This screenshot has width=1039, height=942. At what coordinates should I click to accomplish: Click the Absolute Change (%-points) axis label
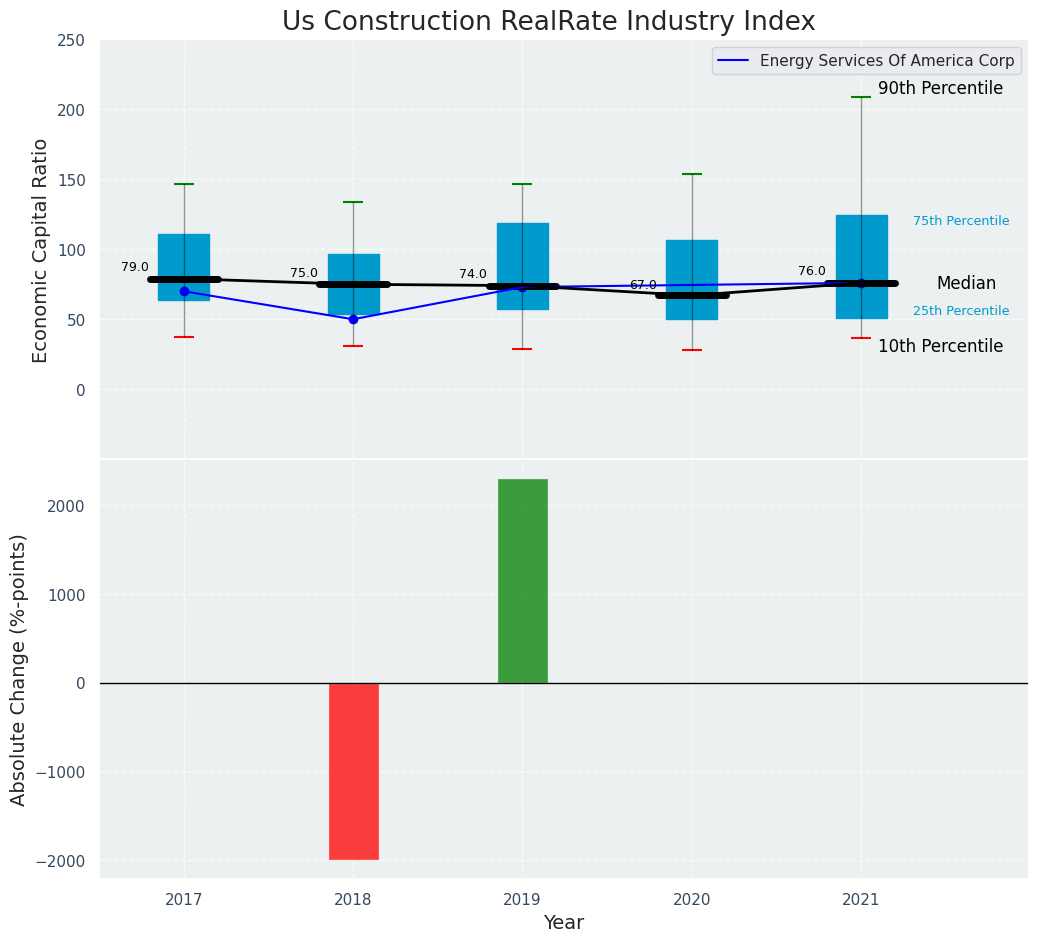pos(19,669)
